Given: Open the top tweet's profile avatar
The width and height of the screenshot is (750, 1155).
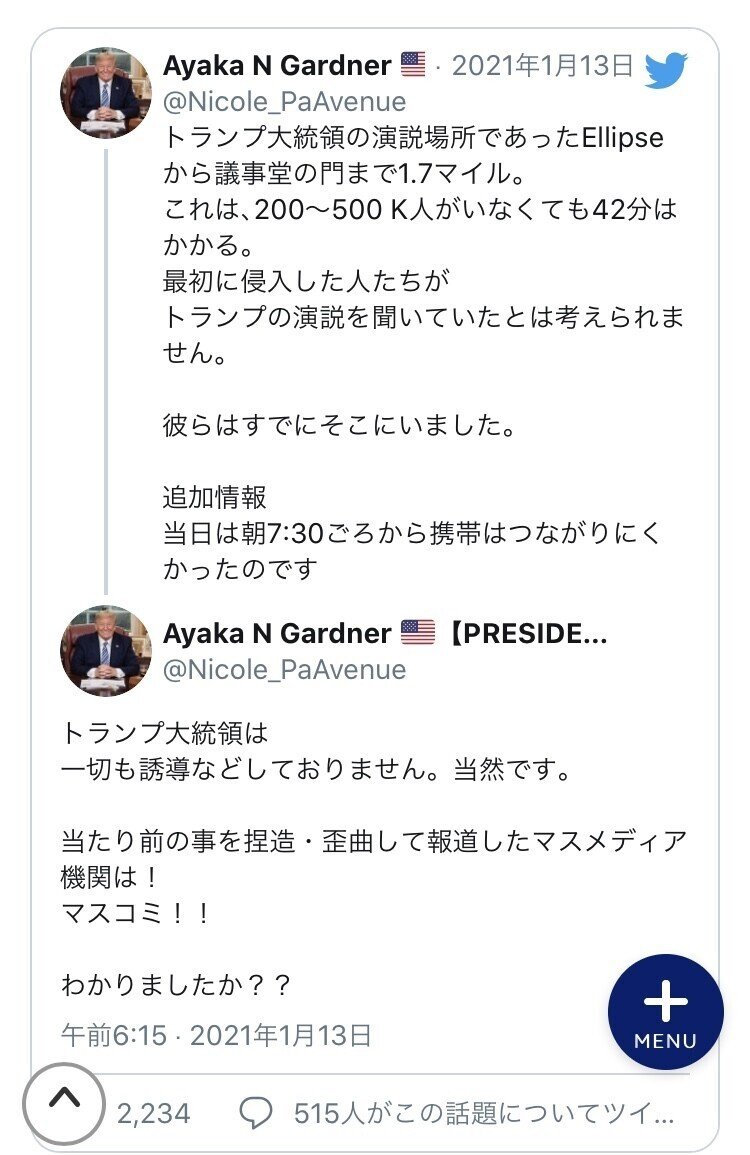Looking at the screenshot, I should point(105,92).
